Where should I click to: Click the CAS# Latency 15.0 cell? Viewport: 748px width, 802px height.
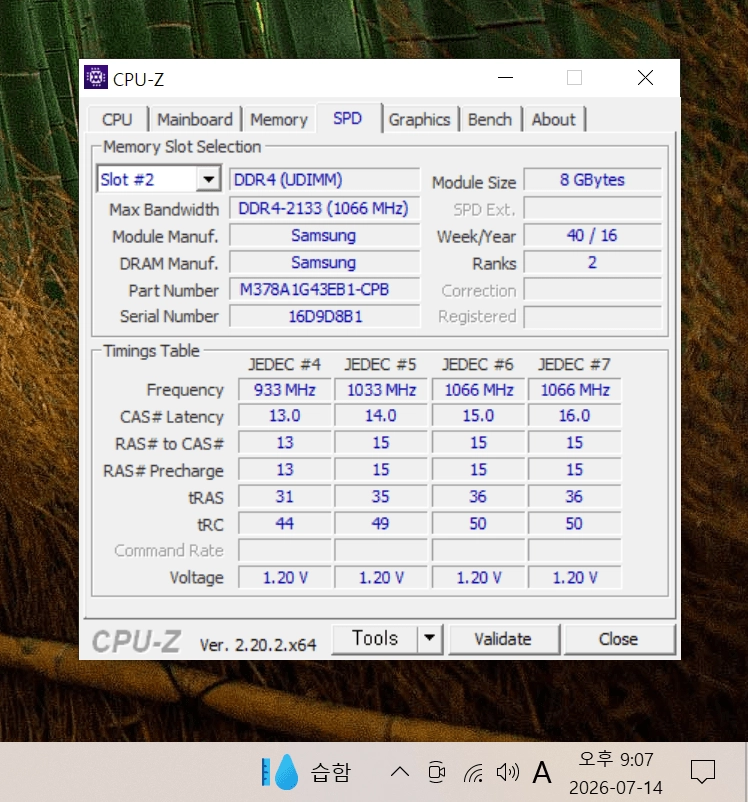coord(478,415)
